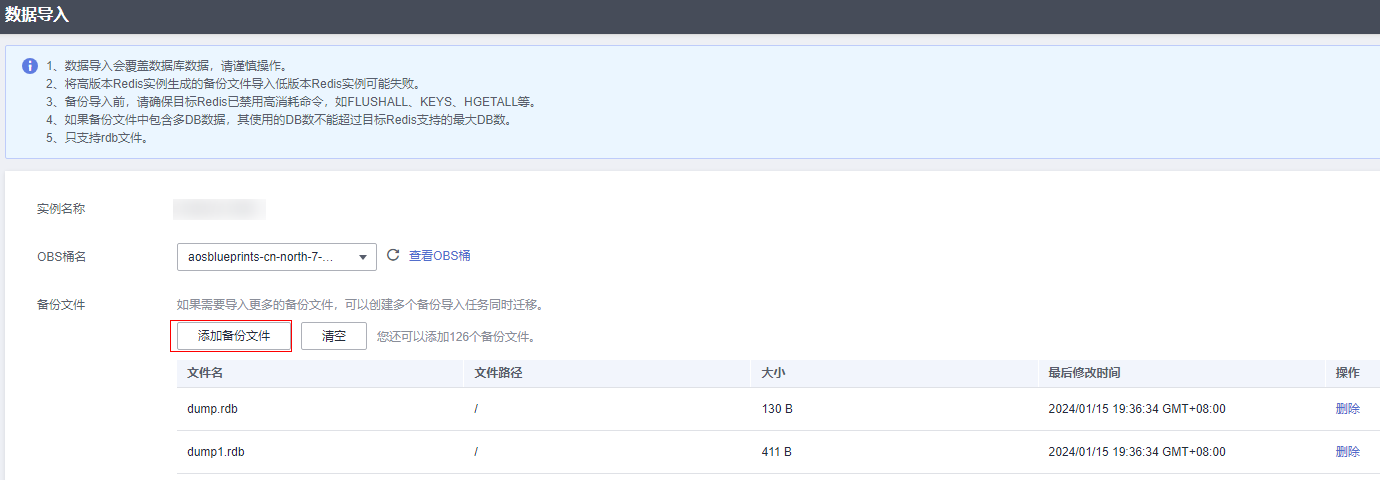
Task: Click the refresh icon beside the OBS bucket selector
Action: [x=393, y=256]
